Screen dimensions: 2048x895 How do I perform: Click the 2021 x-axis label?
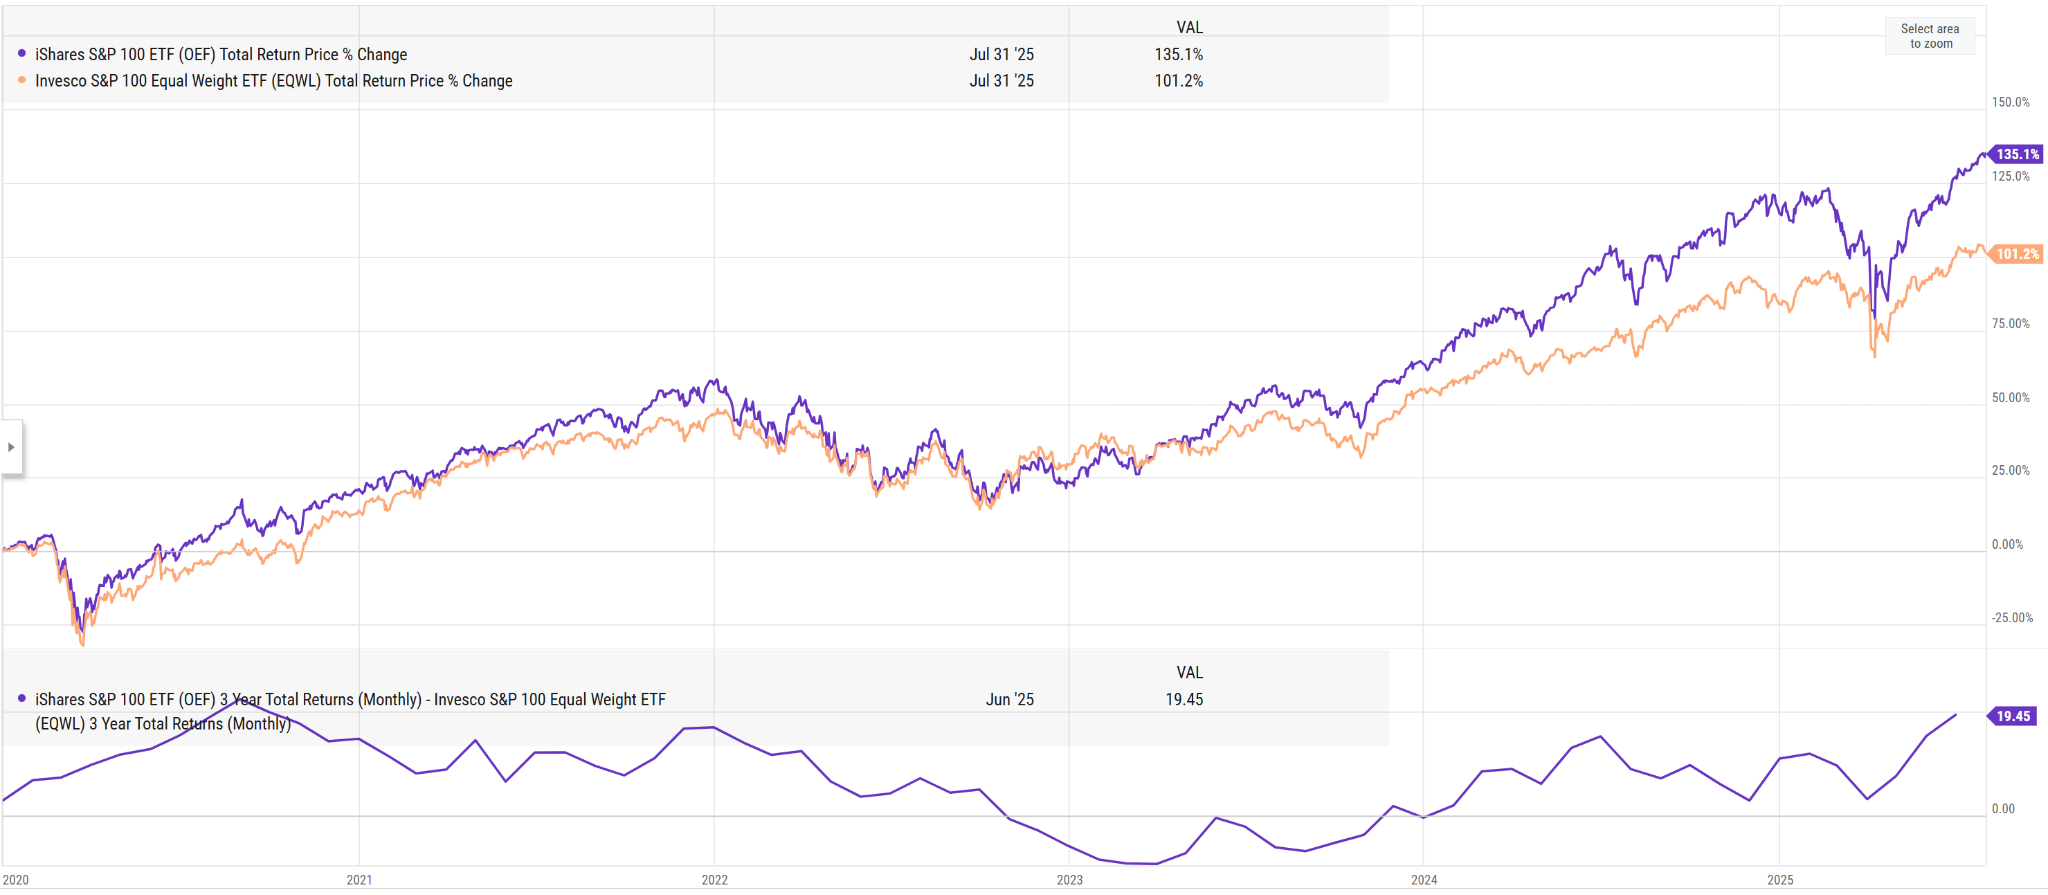[x=359, y=880]
